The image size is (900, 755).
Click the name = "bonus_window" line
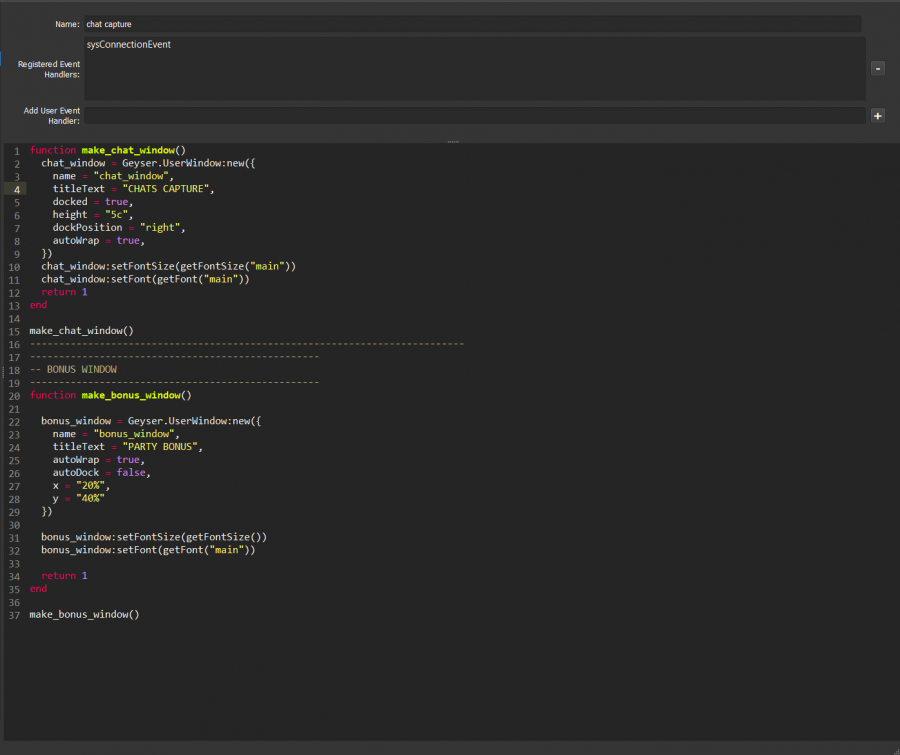coord(116,434)
